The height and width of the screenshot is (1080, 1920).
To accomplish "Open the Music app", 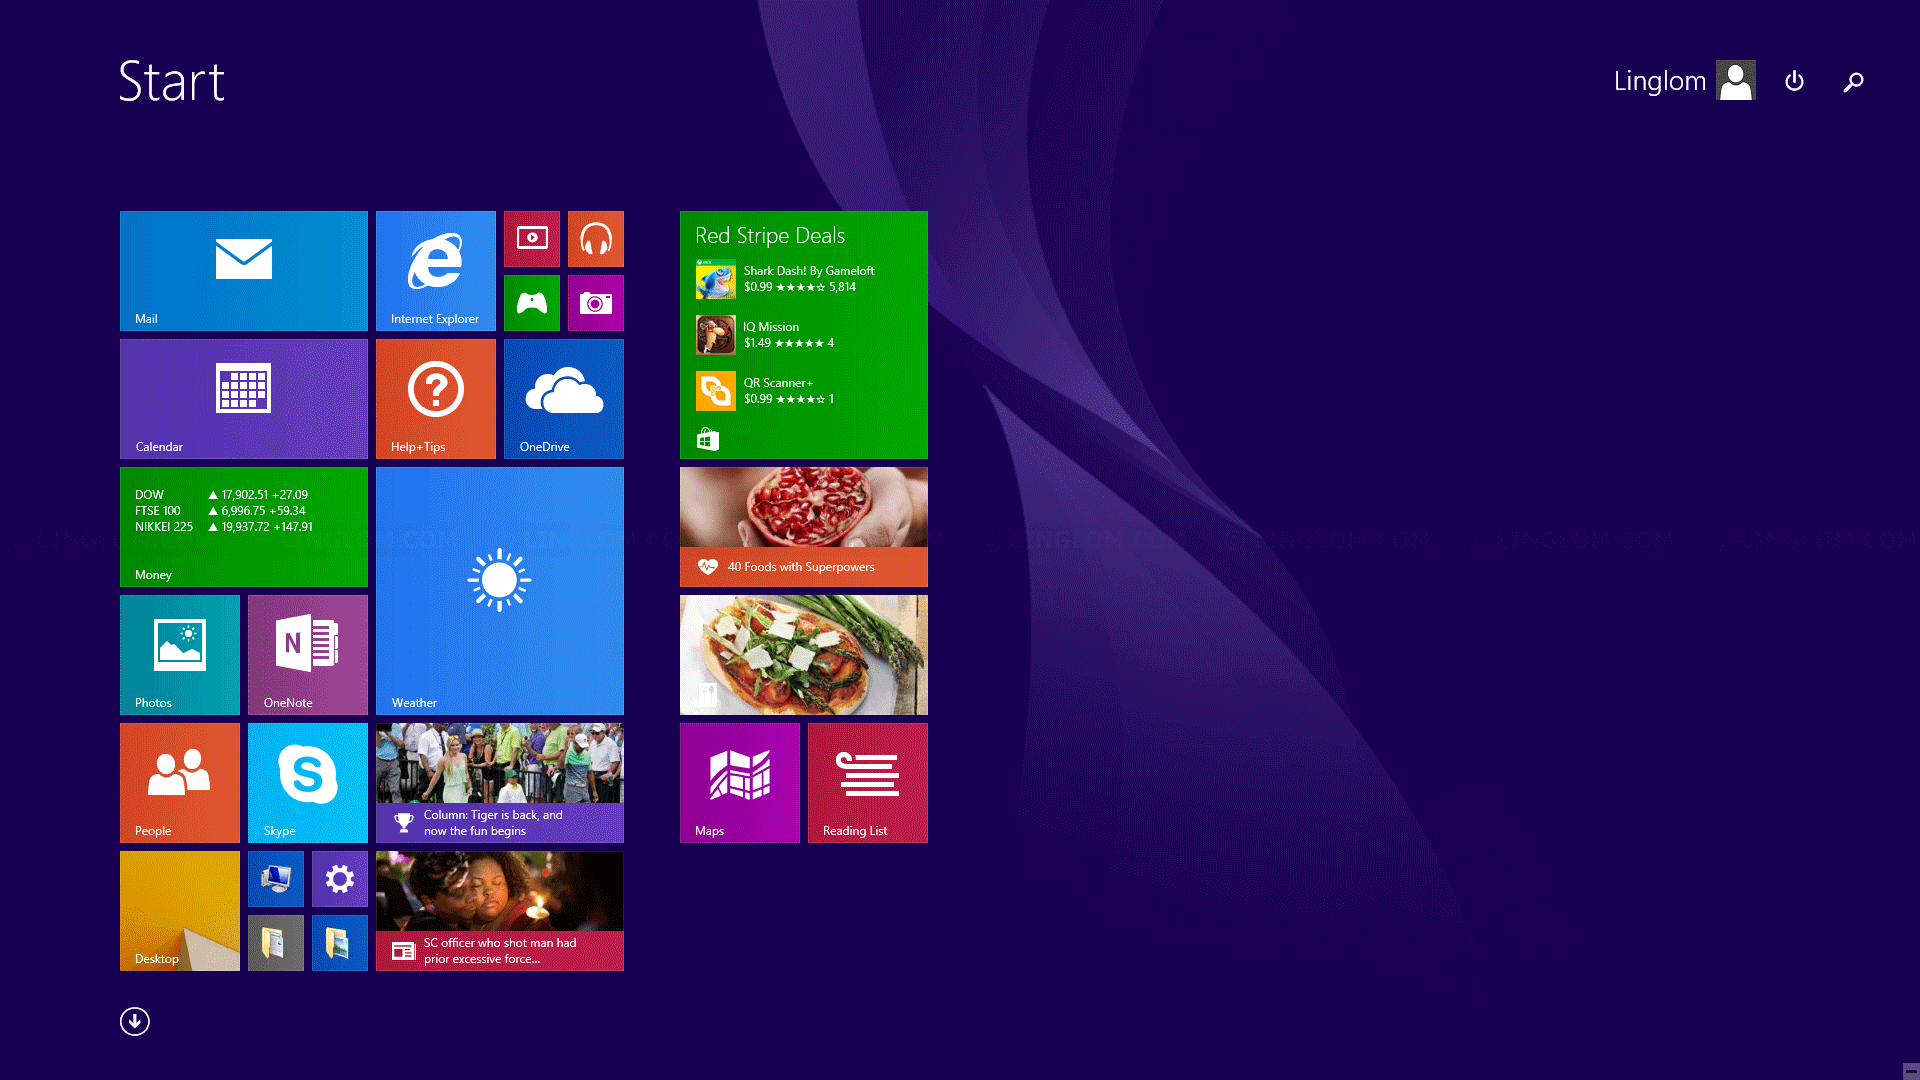I will tap(596, 239).
